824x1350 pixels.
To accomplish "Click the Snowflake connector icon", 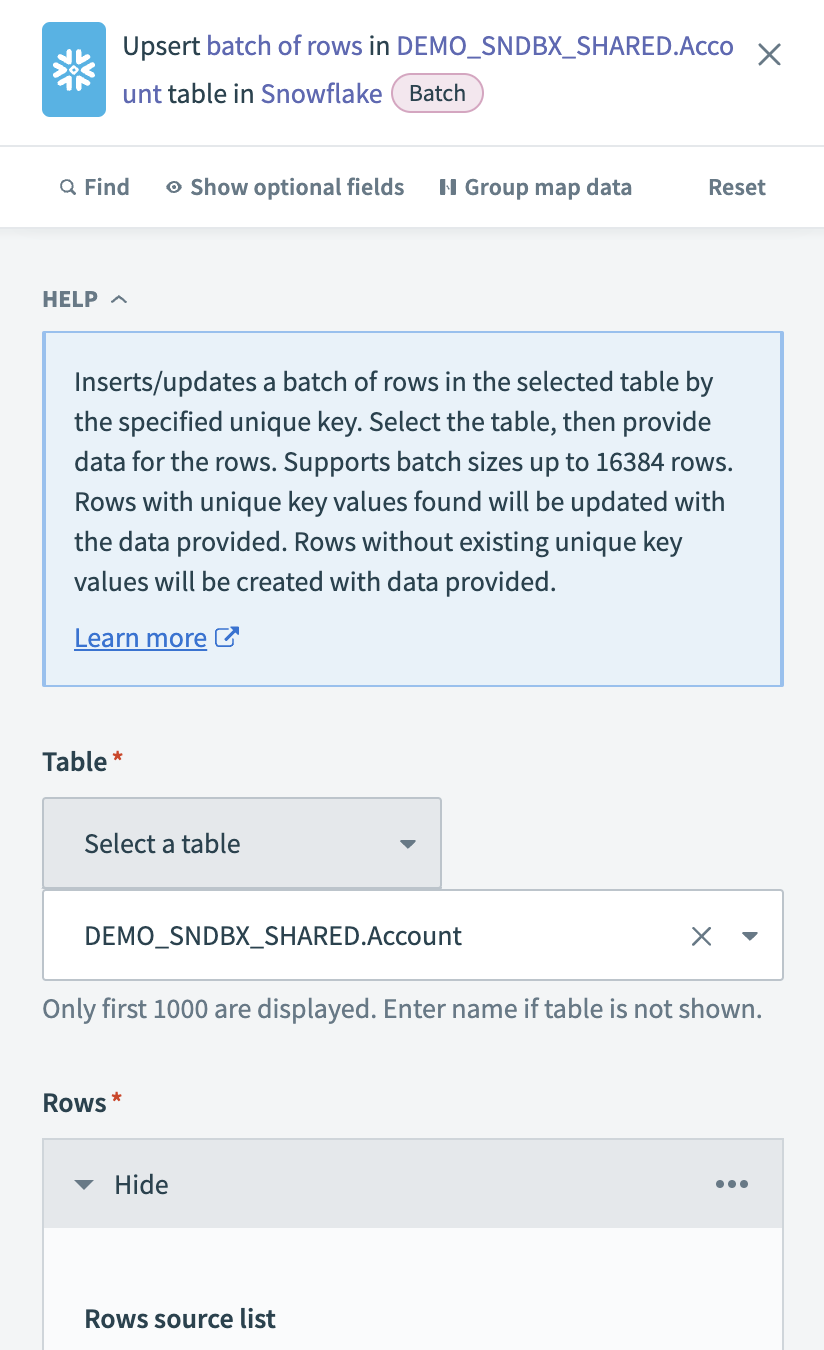I will coord(73,69).
